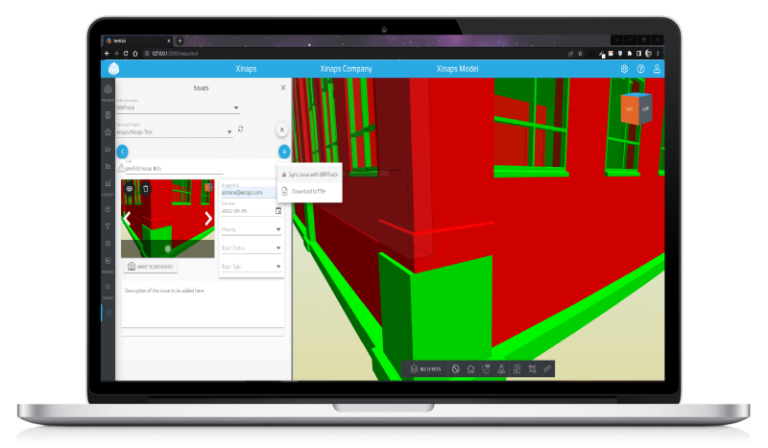The width and height of the screenshot is (768, 448).
Task: Click the icon left of the walk icon in the viewer toolbar
Action: (486, 369)
